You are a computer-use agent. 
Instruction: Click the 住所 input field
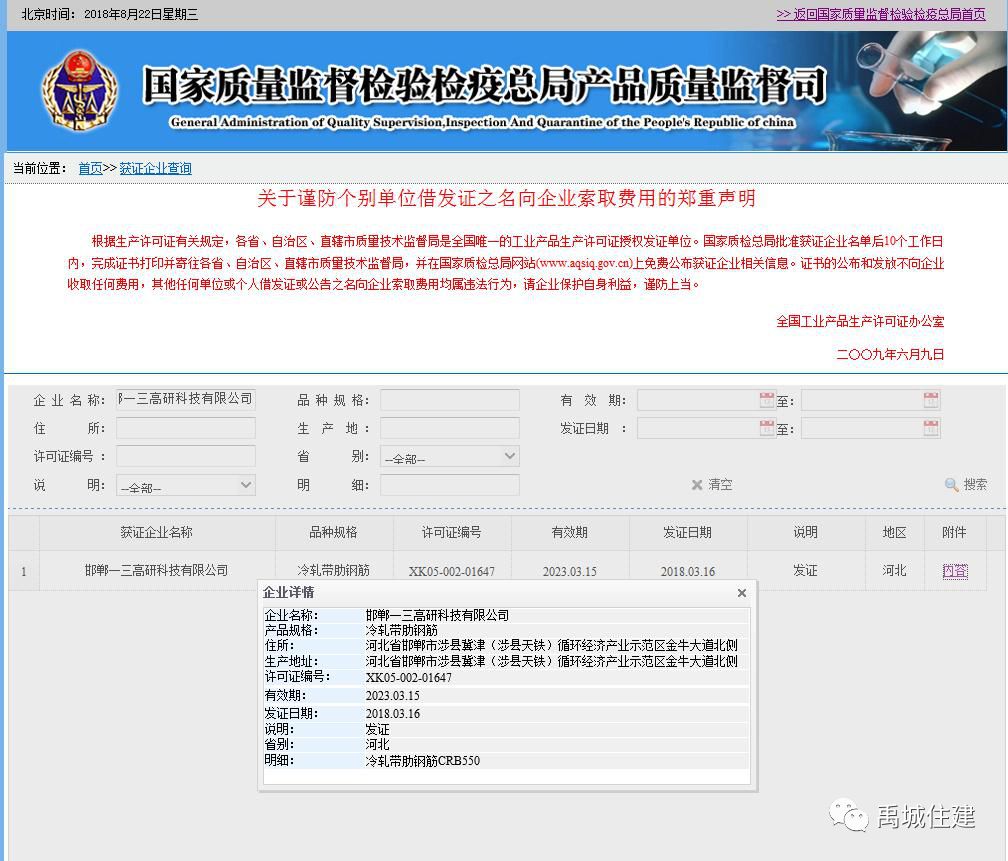tap(185, 427)
